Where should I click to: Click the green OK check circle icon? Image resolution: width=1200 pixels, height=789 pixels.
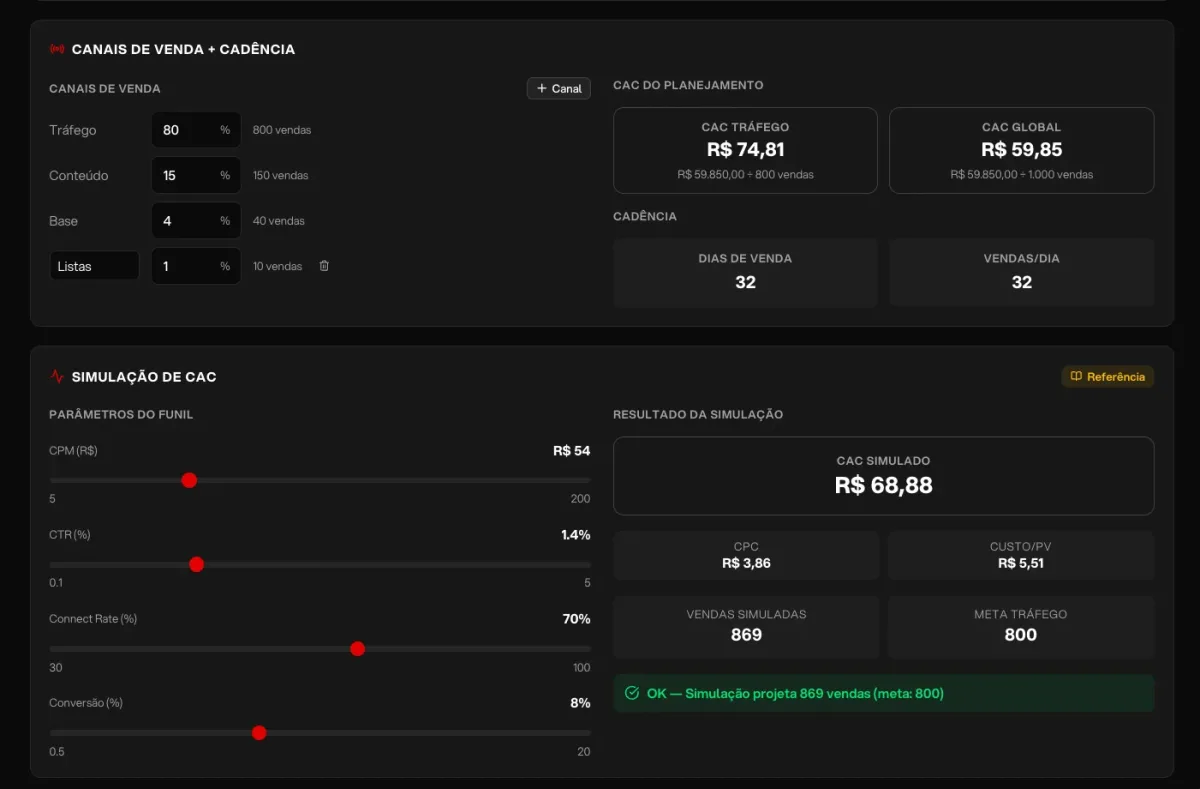pyautogui.click(x=632, y=693)
